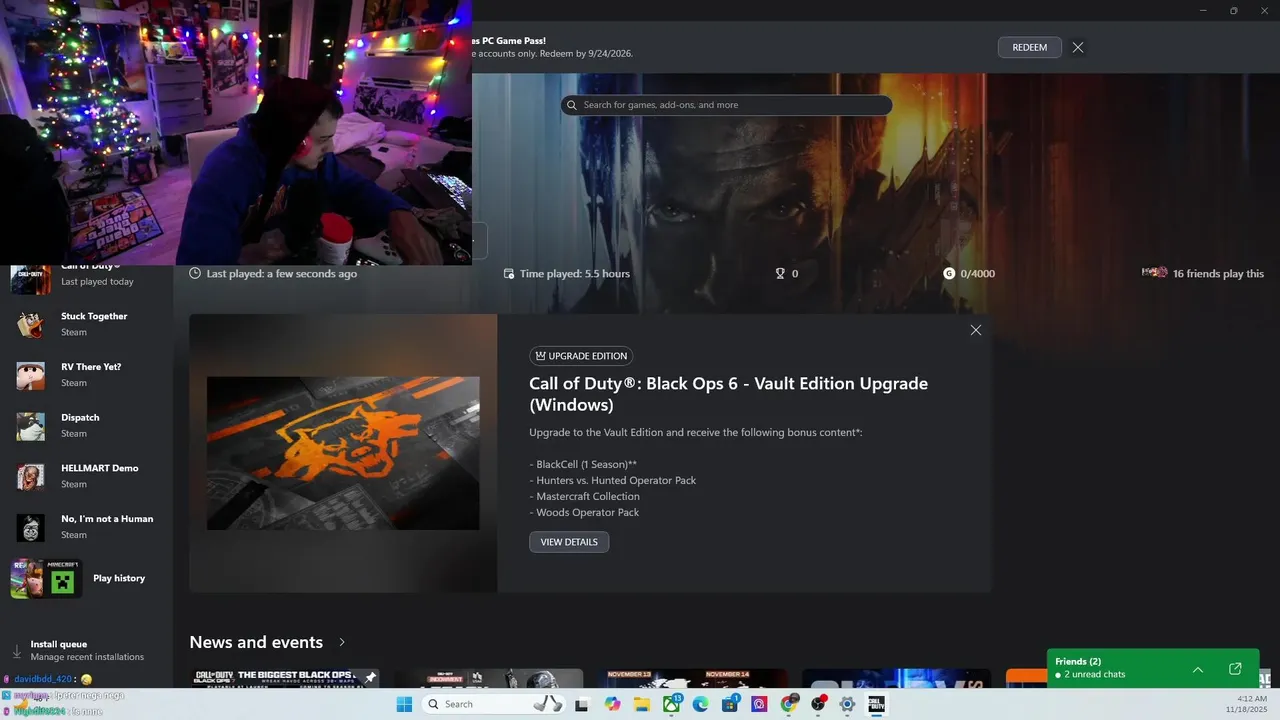
Task: Open the Biggest Black Ops news card
Action: pyautogui.click(x=285, y=679)
